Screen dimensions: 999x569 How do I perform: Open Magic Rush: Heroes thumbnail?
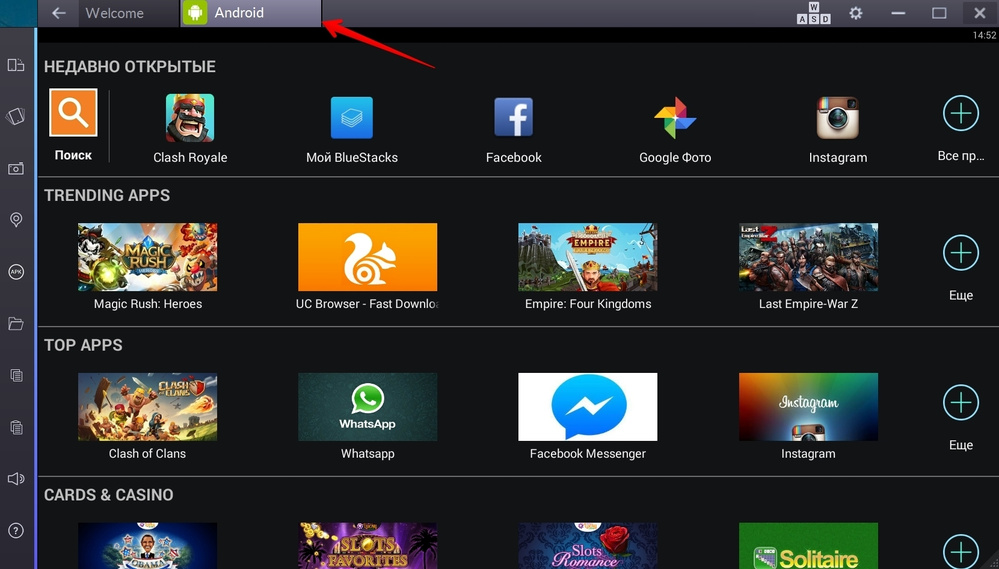click(x=147, y=257)
